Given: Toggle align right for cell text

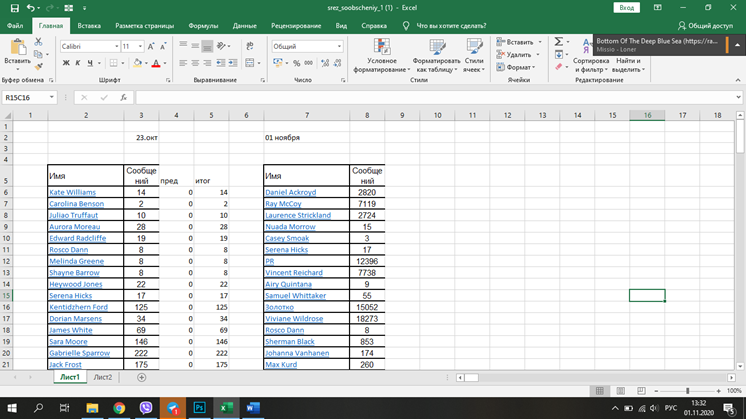Looking at the screenshot, I should [x=207, y=63].
